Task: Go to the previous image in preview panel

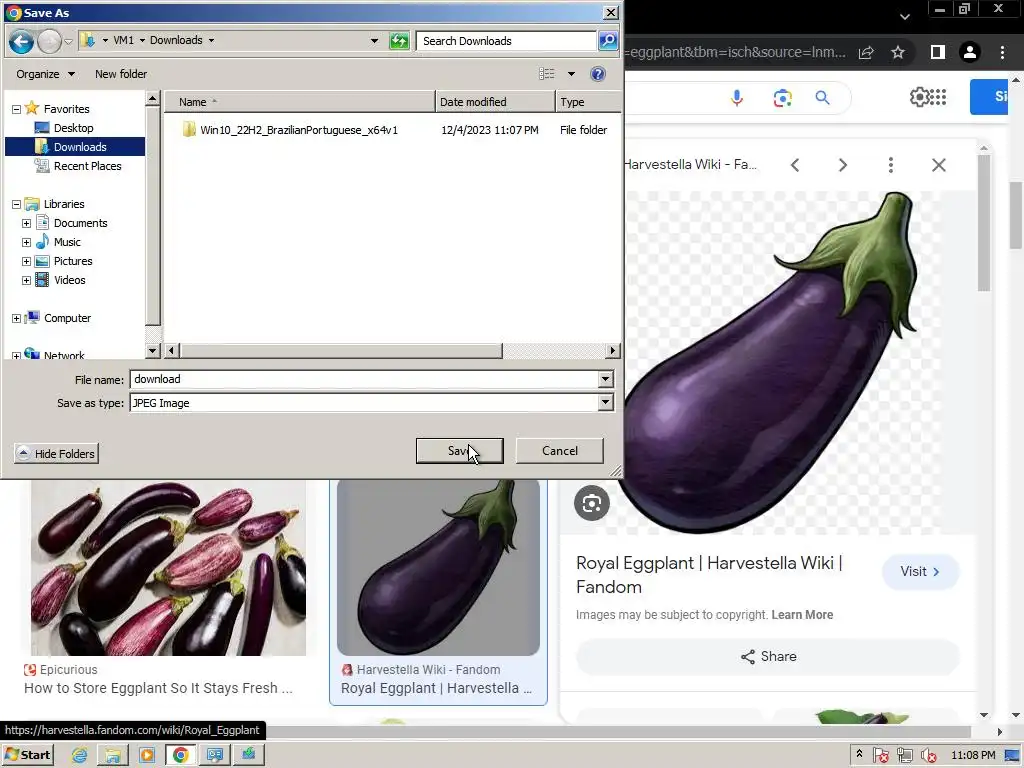Action: tap(795, 165)
